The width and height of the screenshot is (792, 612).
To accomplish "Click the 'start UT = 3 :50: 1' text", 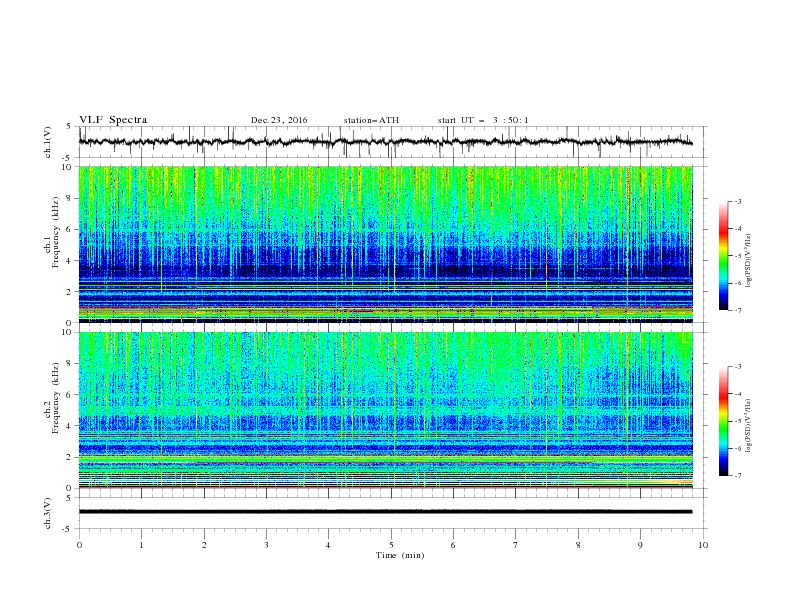I will point(483,120).
